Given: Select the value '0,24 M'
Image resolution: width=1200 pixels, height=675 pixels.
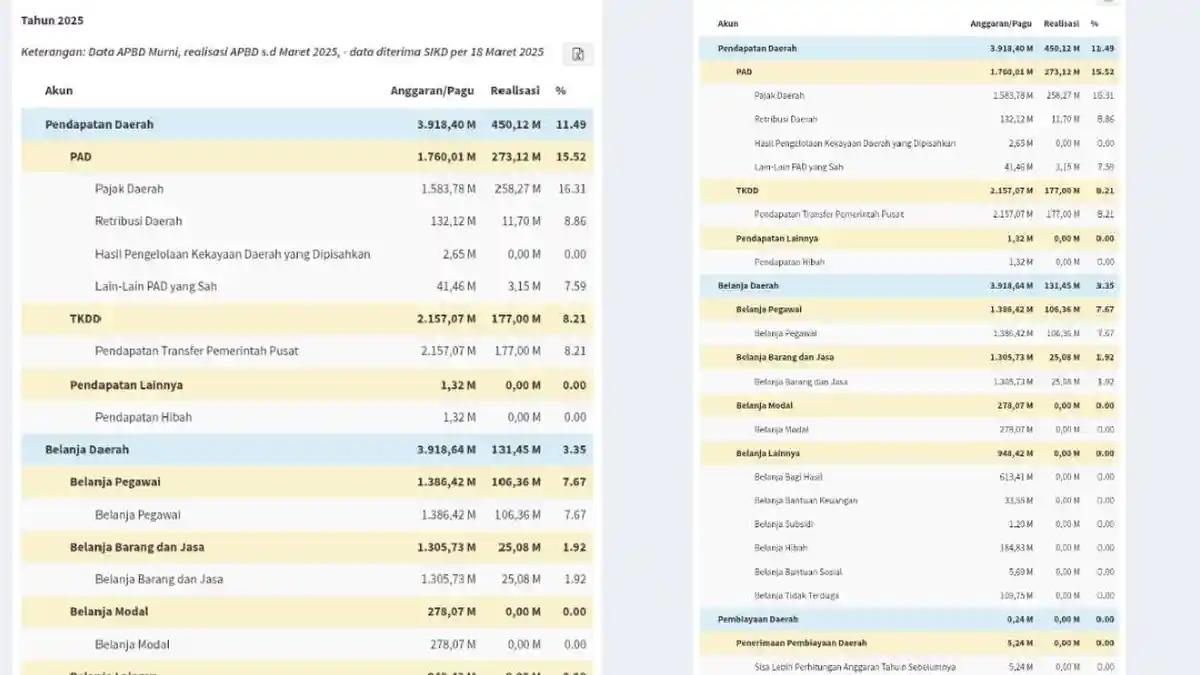Looking at the screenshot, I should pos(1020,619).
